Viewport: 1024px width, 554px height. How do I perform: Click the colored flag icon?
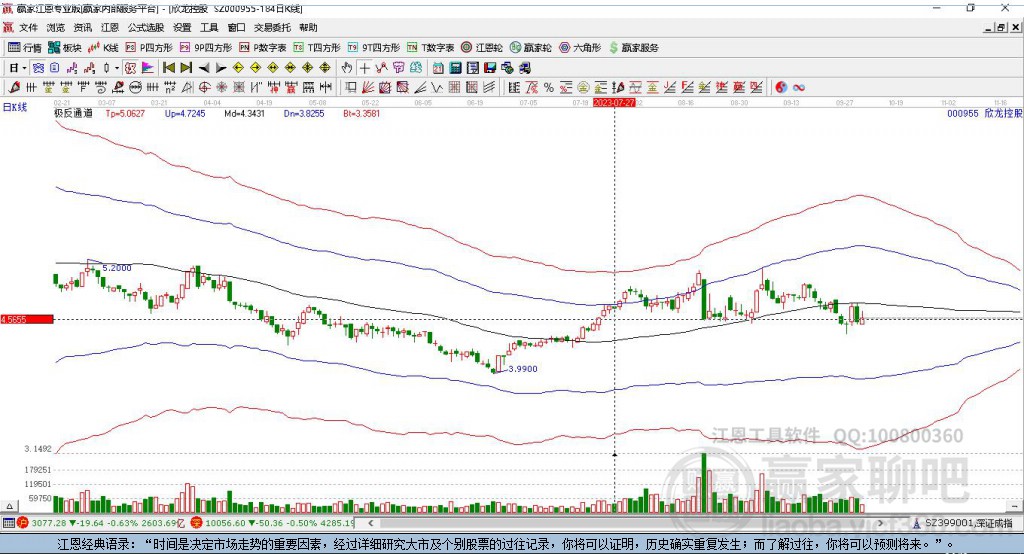[x=148, y=68]
